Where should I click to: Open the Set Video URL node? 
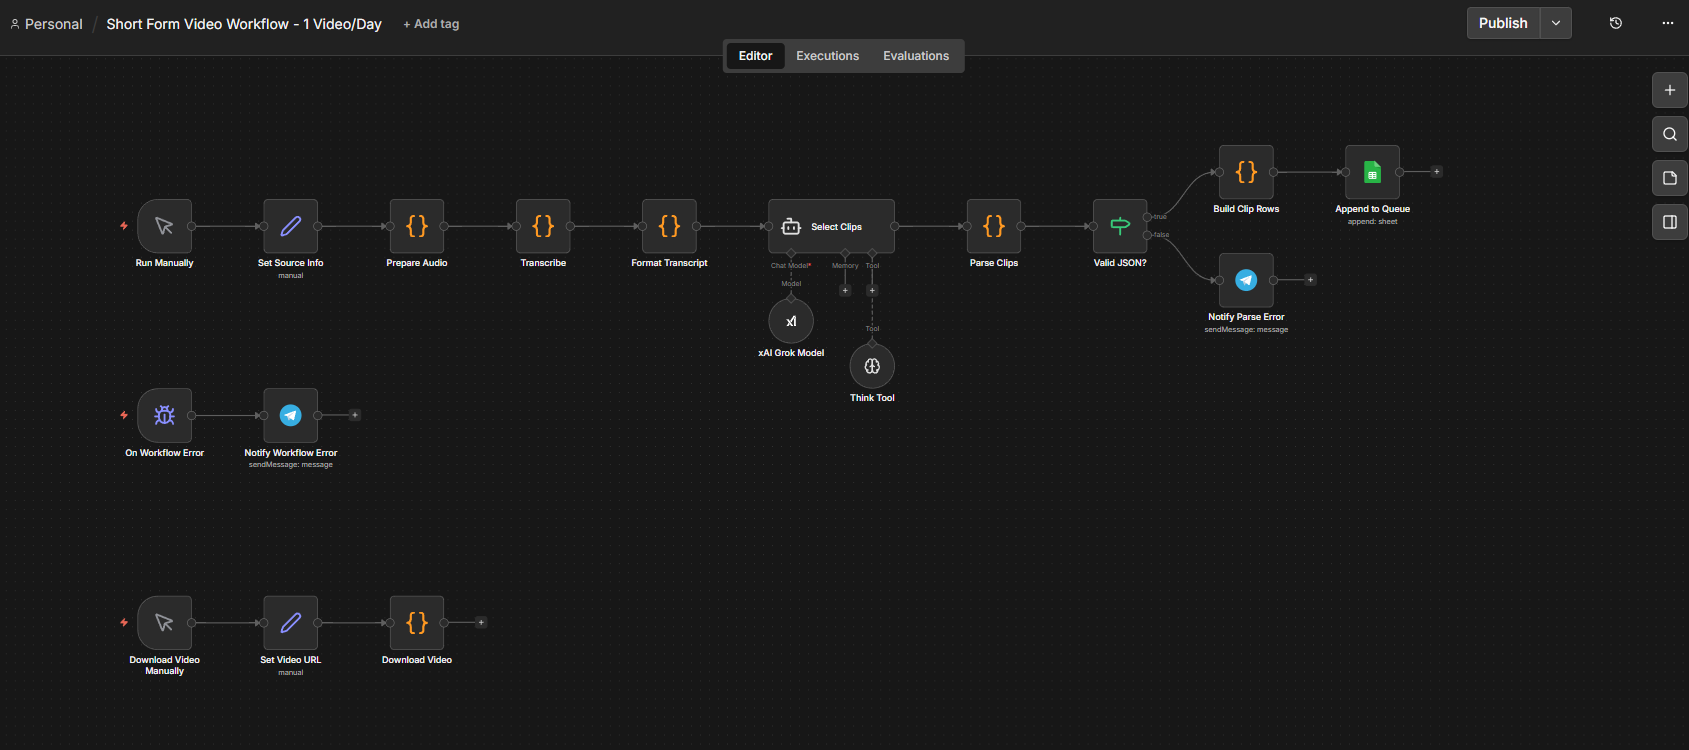click(x=291, y=623)
